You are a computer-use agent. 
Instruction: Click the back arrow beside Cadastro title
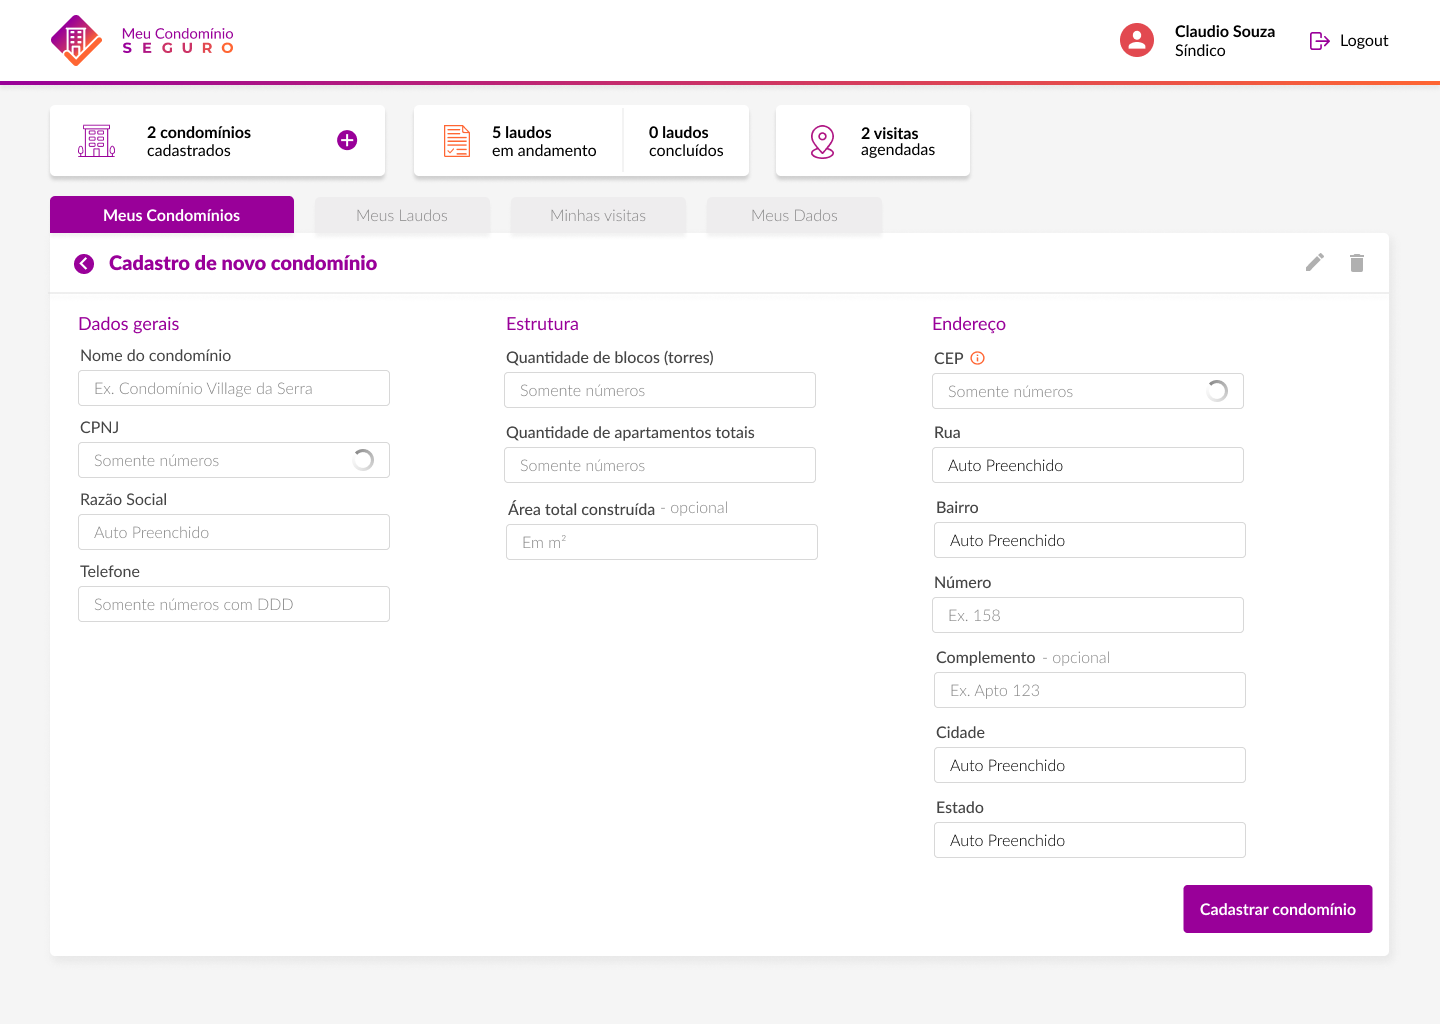(84, 264)
